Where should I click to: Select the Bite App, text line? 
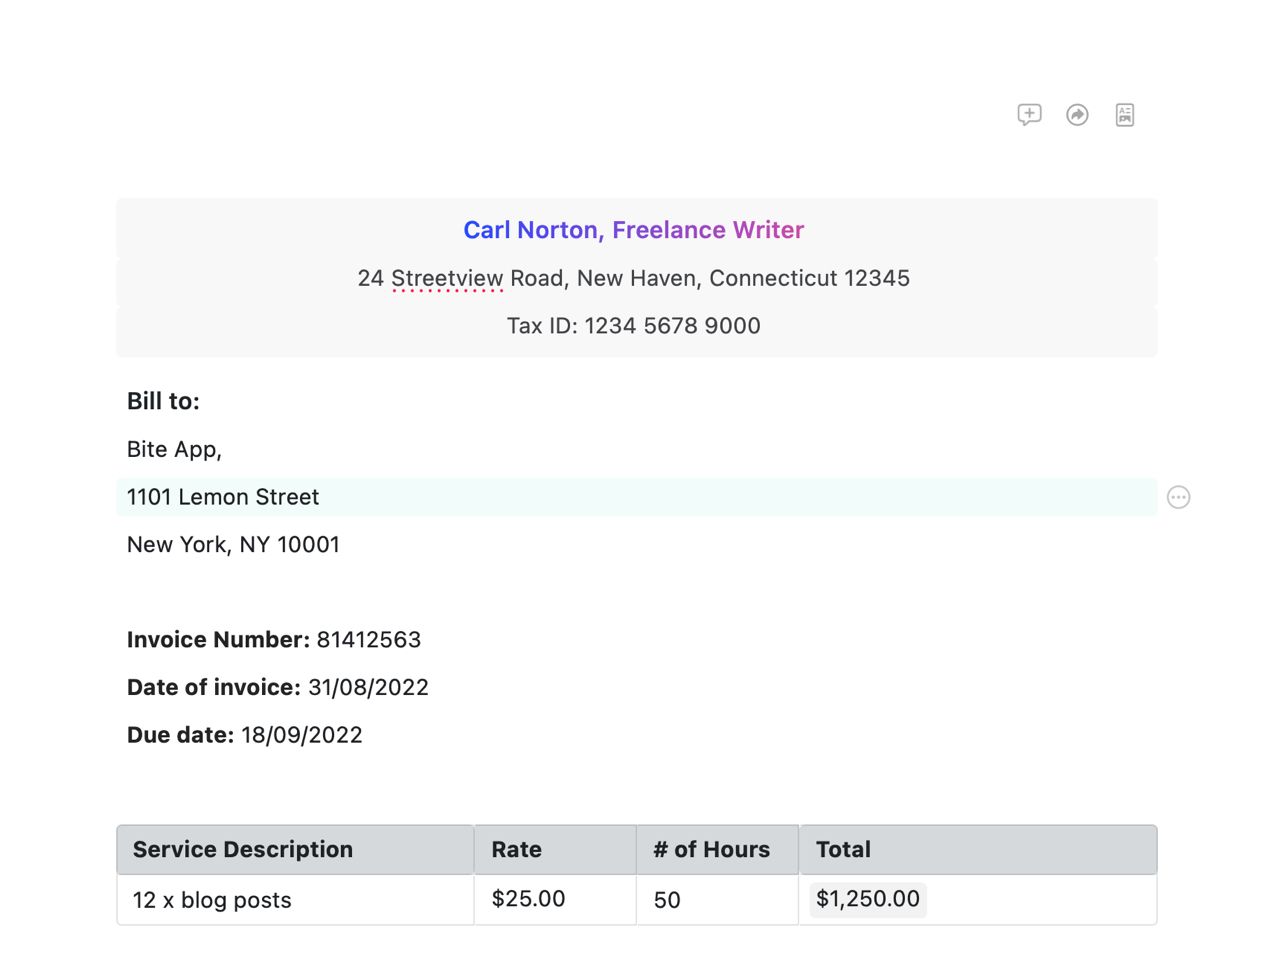174,450
